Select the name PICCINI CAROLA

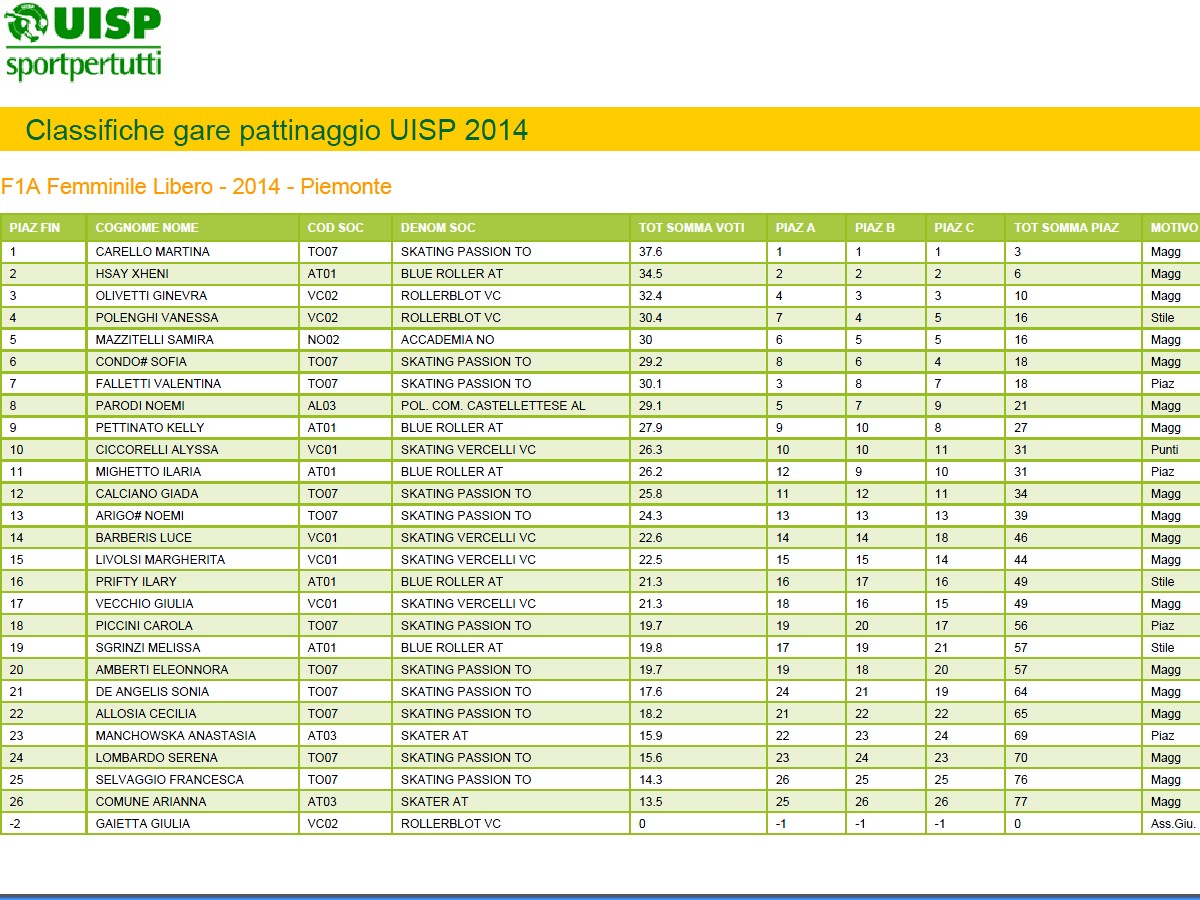click(x=144, y=626)
